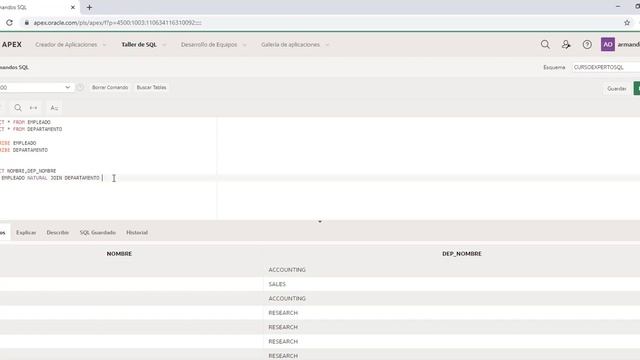Switch to the Describir tab

58,232
